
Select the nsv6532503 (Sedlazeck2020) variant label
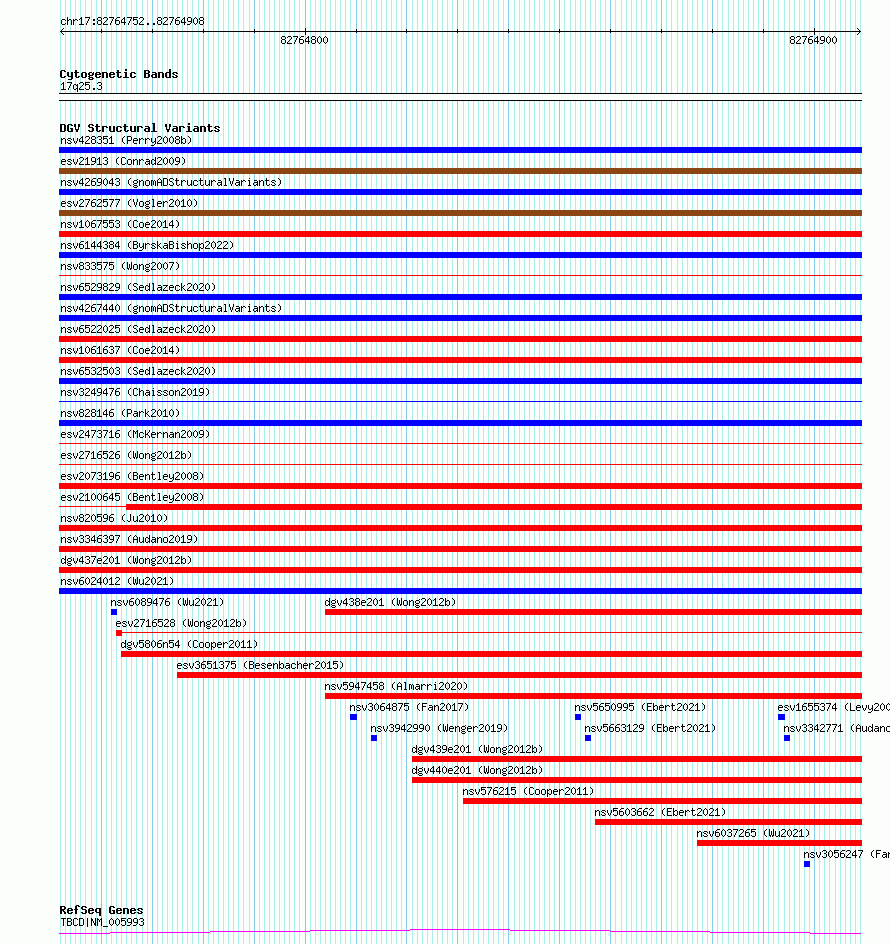(138, 371)
